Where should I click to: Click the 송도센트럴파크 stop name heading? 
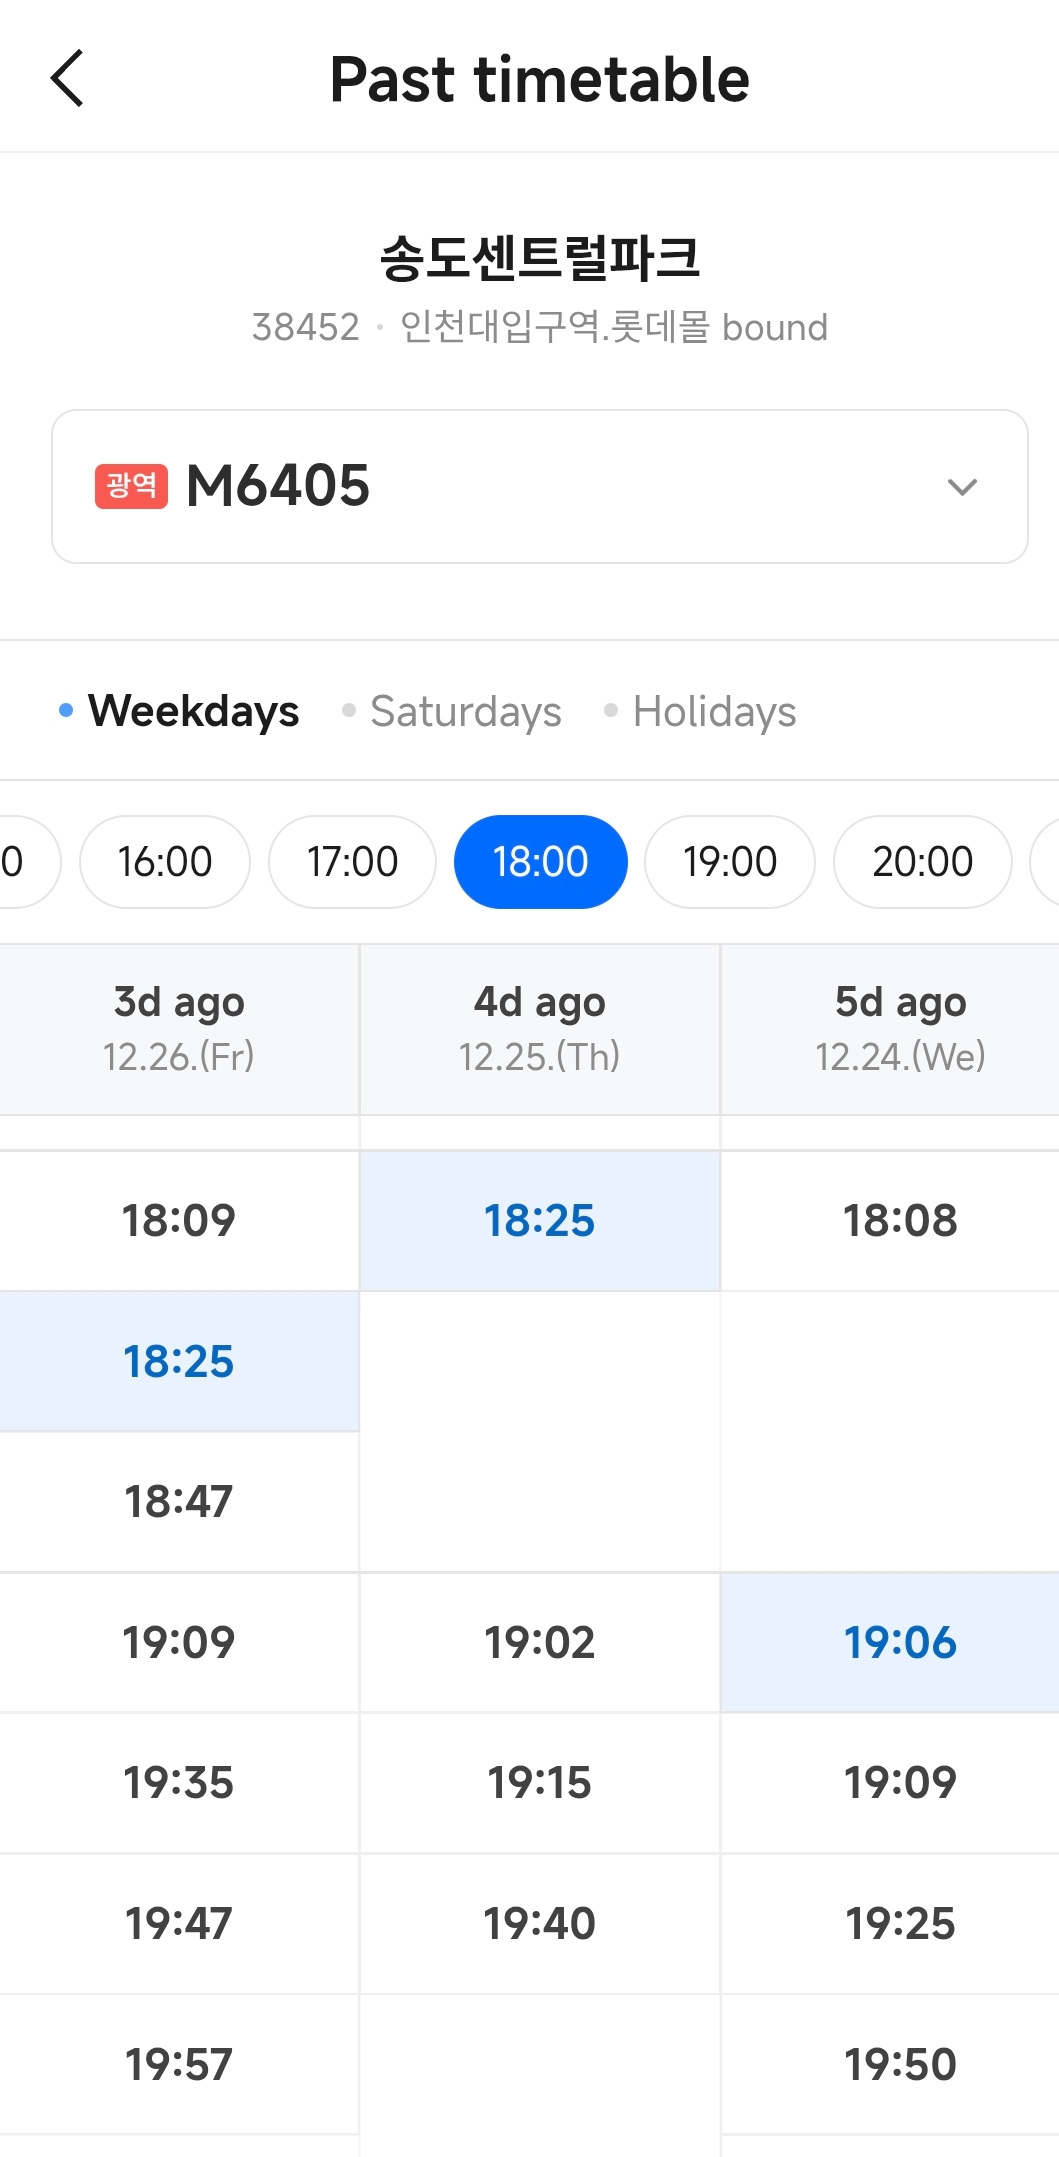pyautogui.click(x=540, y=258)
